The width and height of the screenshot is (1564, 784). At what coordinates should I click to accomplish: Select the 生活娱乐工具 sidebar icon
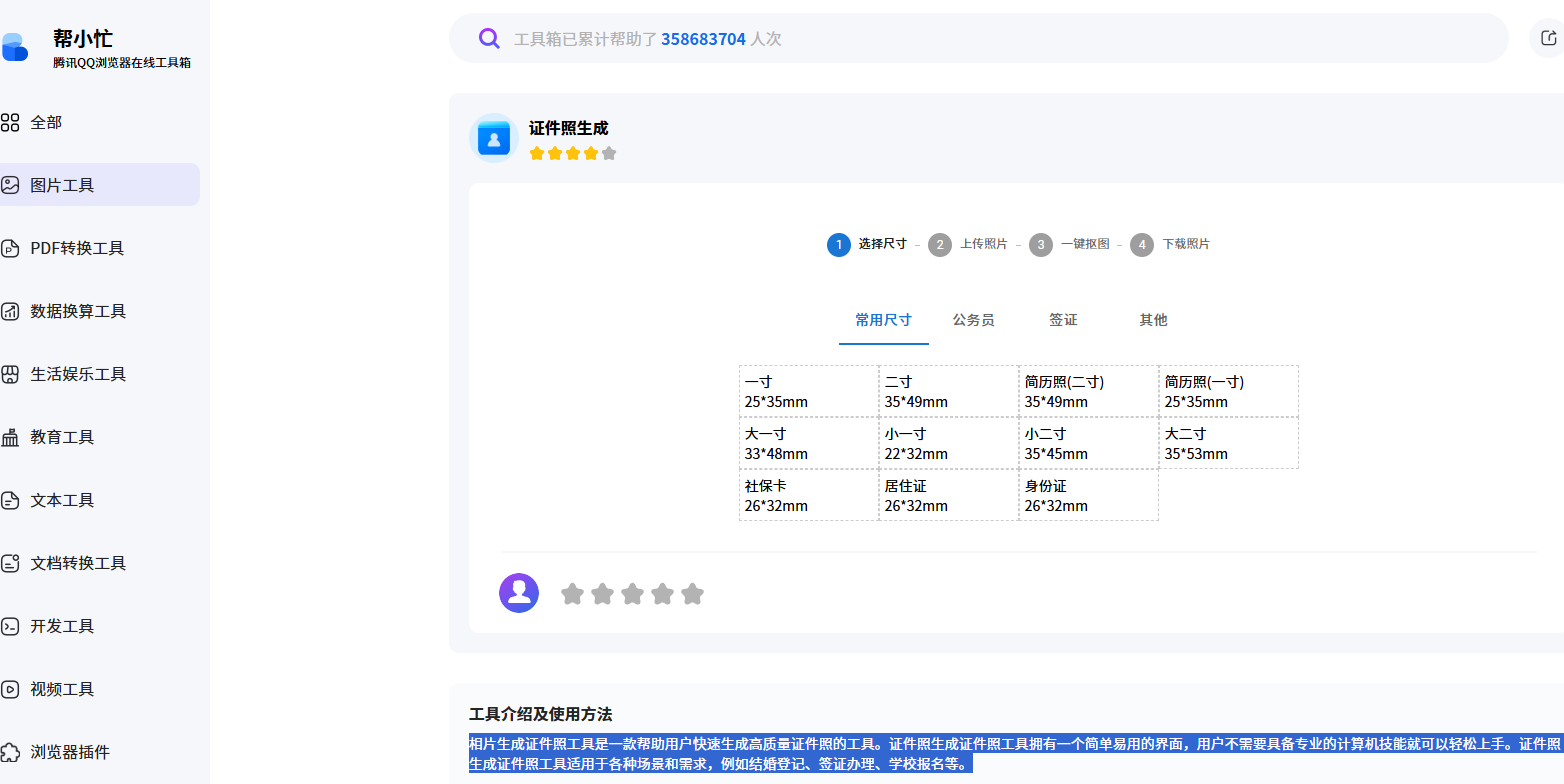point(11,374)
